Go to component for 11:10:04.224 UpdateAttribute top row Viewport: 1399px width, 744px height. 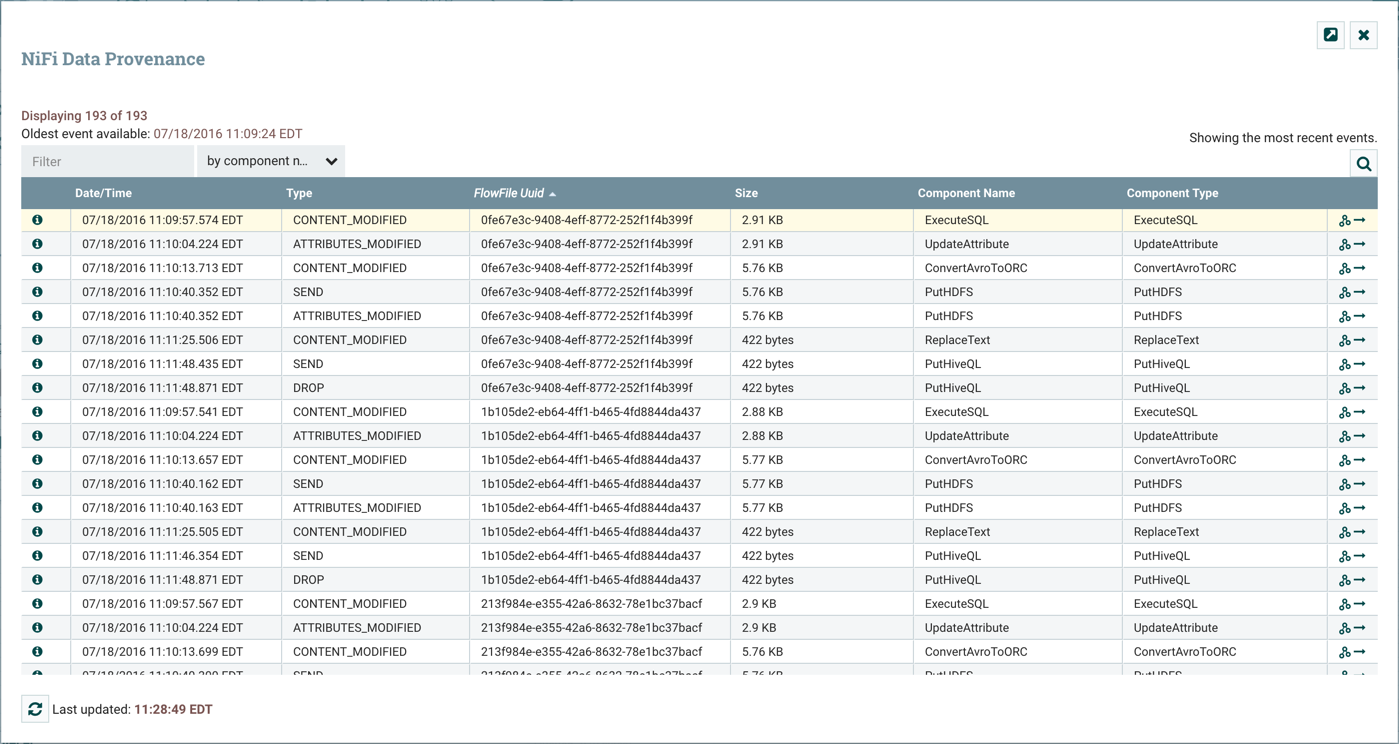pyautogui.click(x=1360, y=244)
